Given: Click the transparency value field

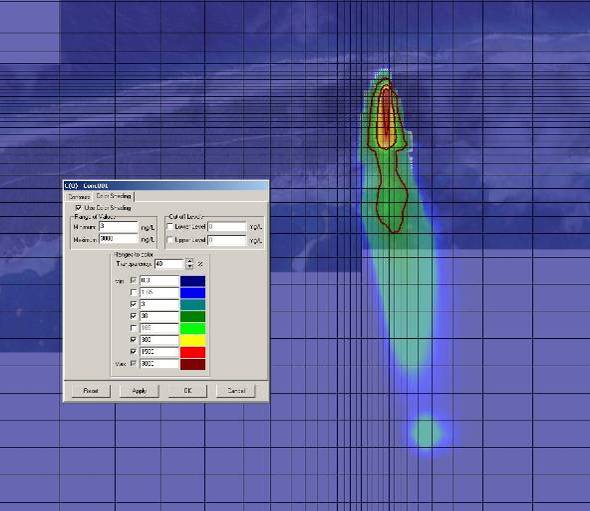Looking at the screenshot, I should pos(170,264).
